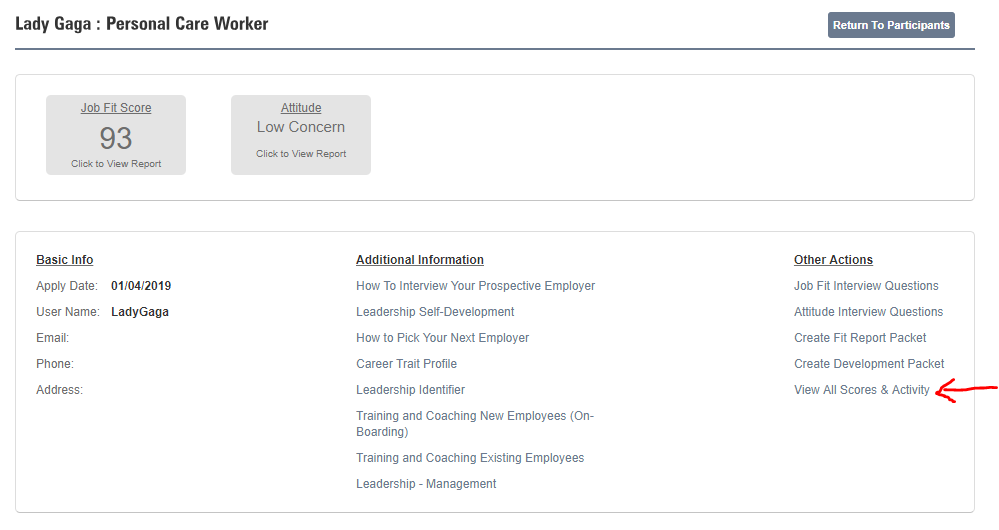
Task: Open Training and Coaching New Employees link
Action: coord(475,424)
